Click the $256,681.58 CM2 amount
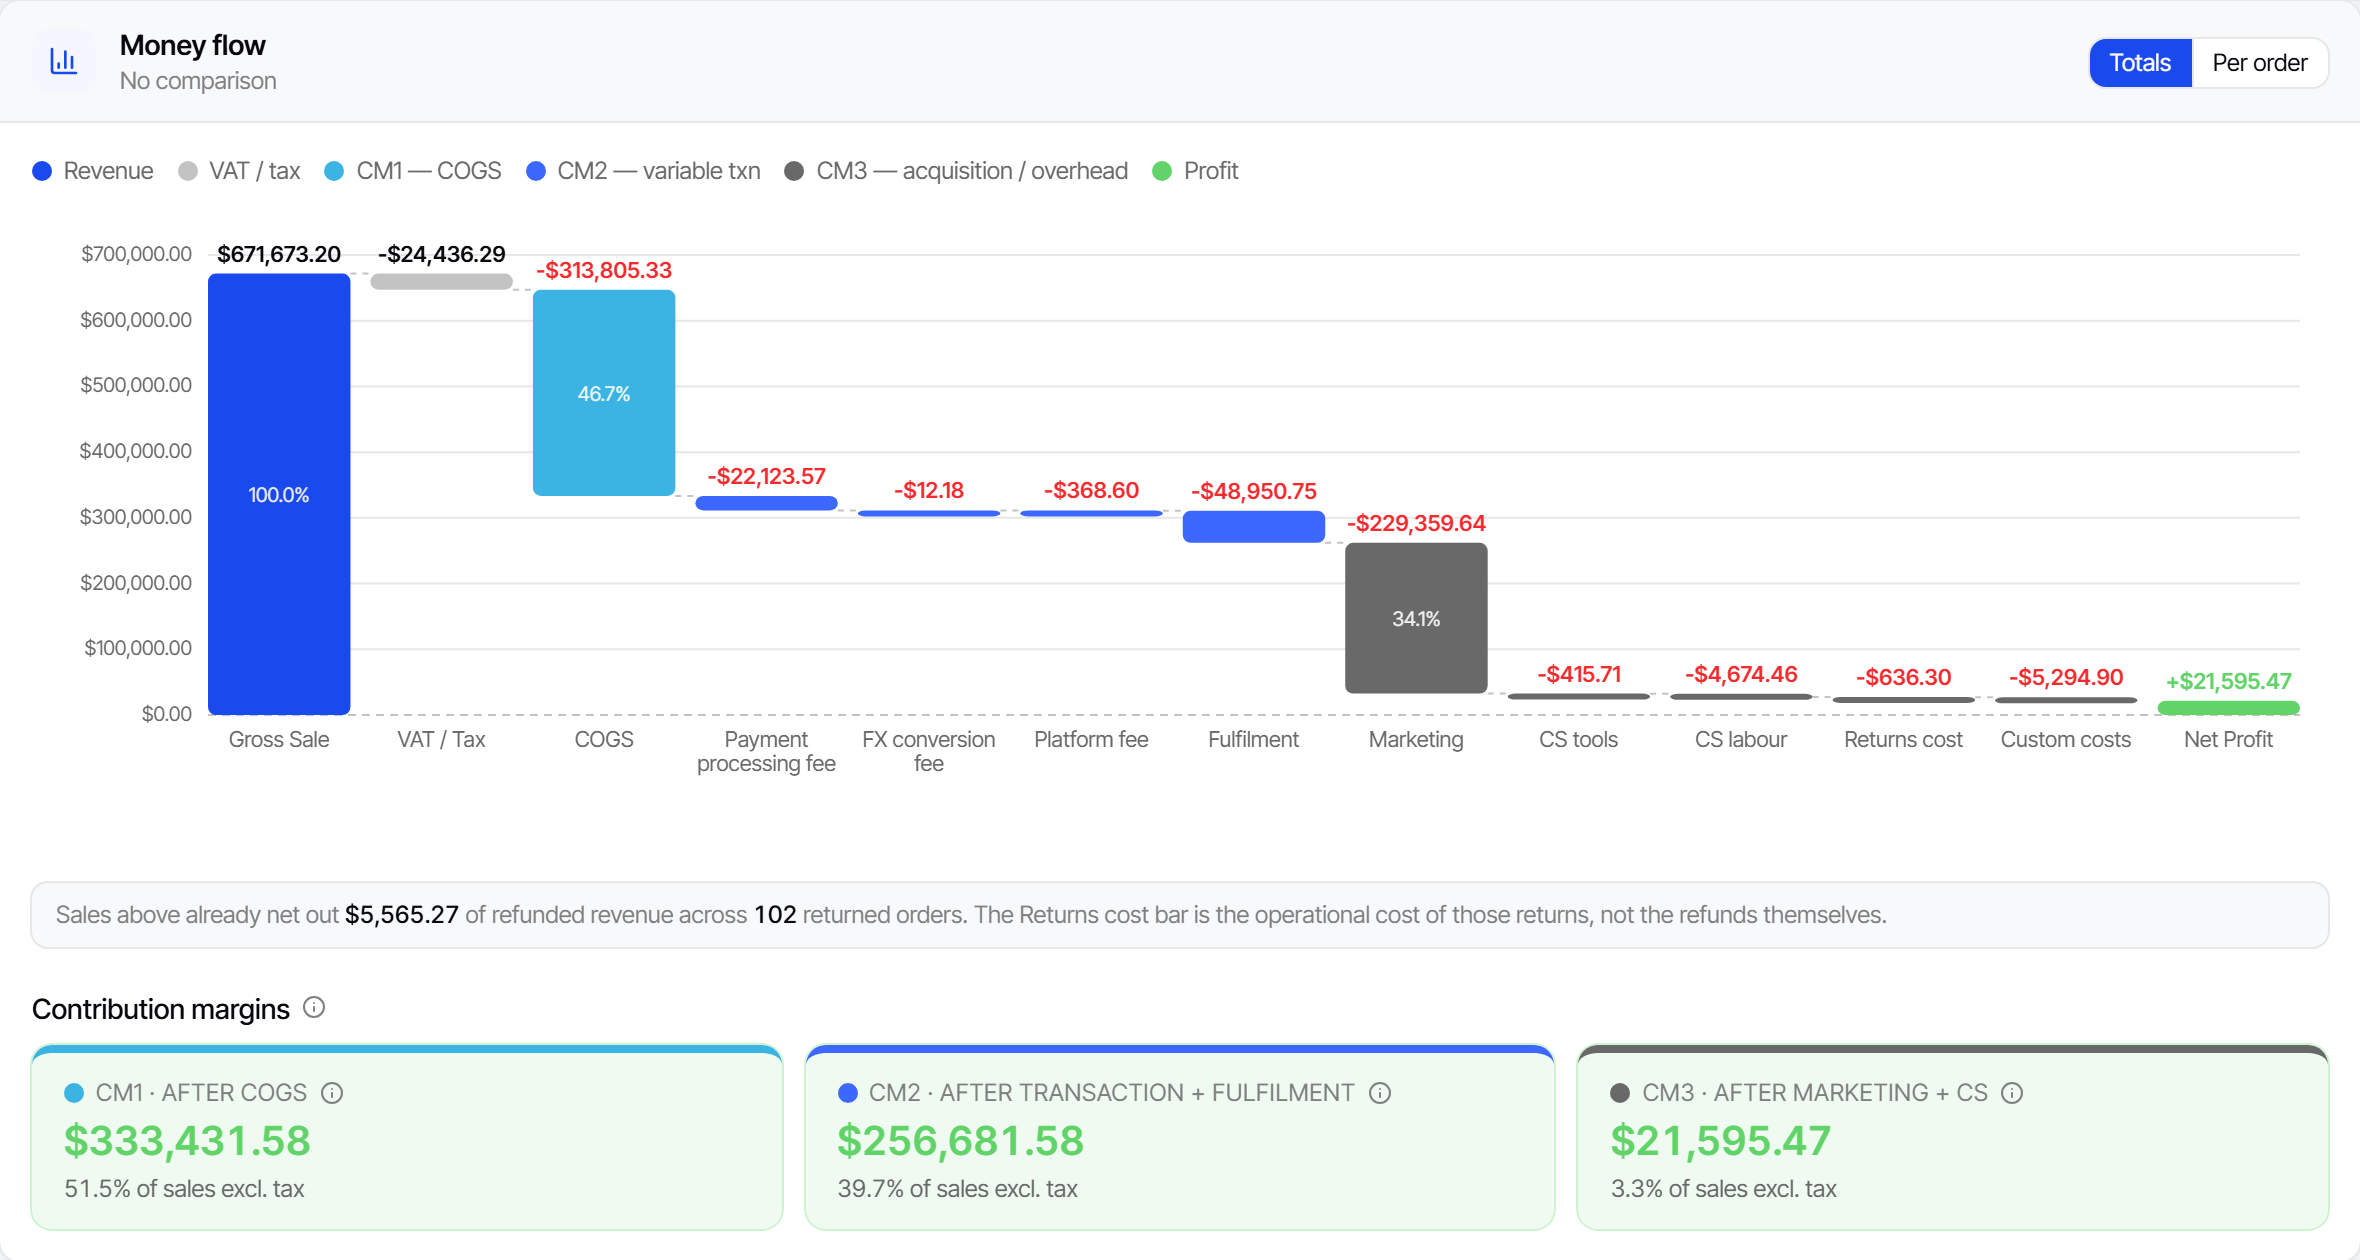 [x=960, y=1141]
